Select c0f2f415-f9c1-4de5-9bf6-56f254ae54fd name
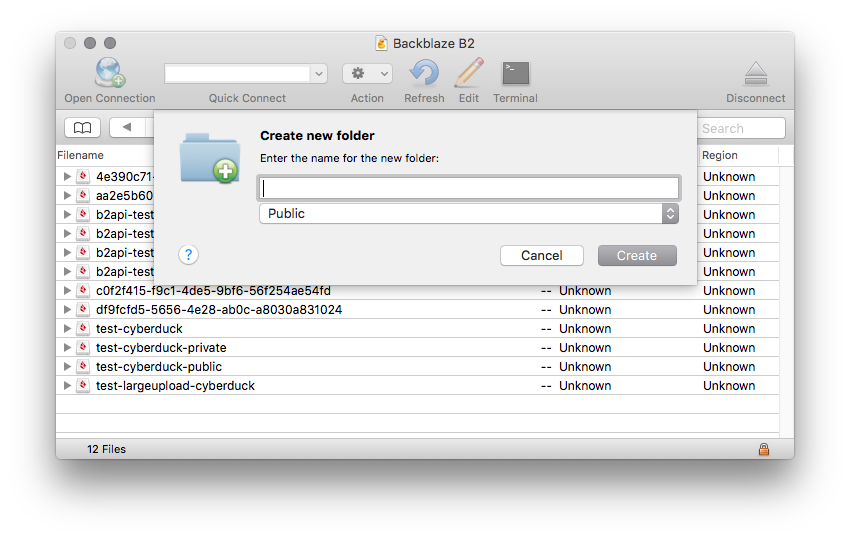Screen dimensions: 850x539 tap(213, 291)
